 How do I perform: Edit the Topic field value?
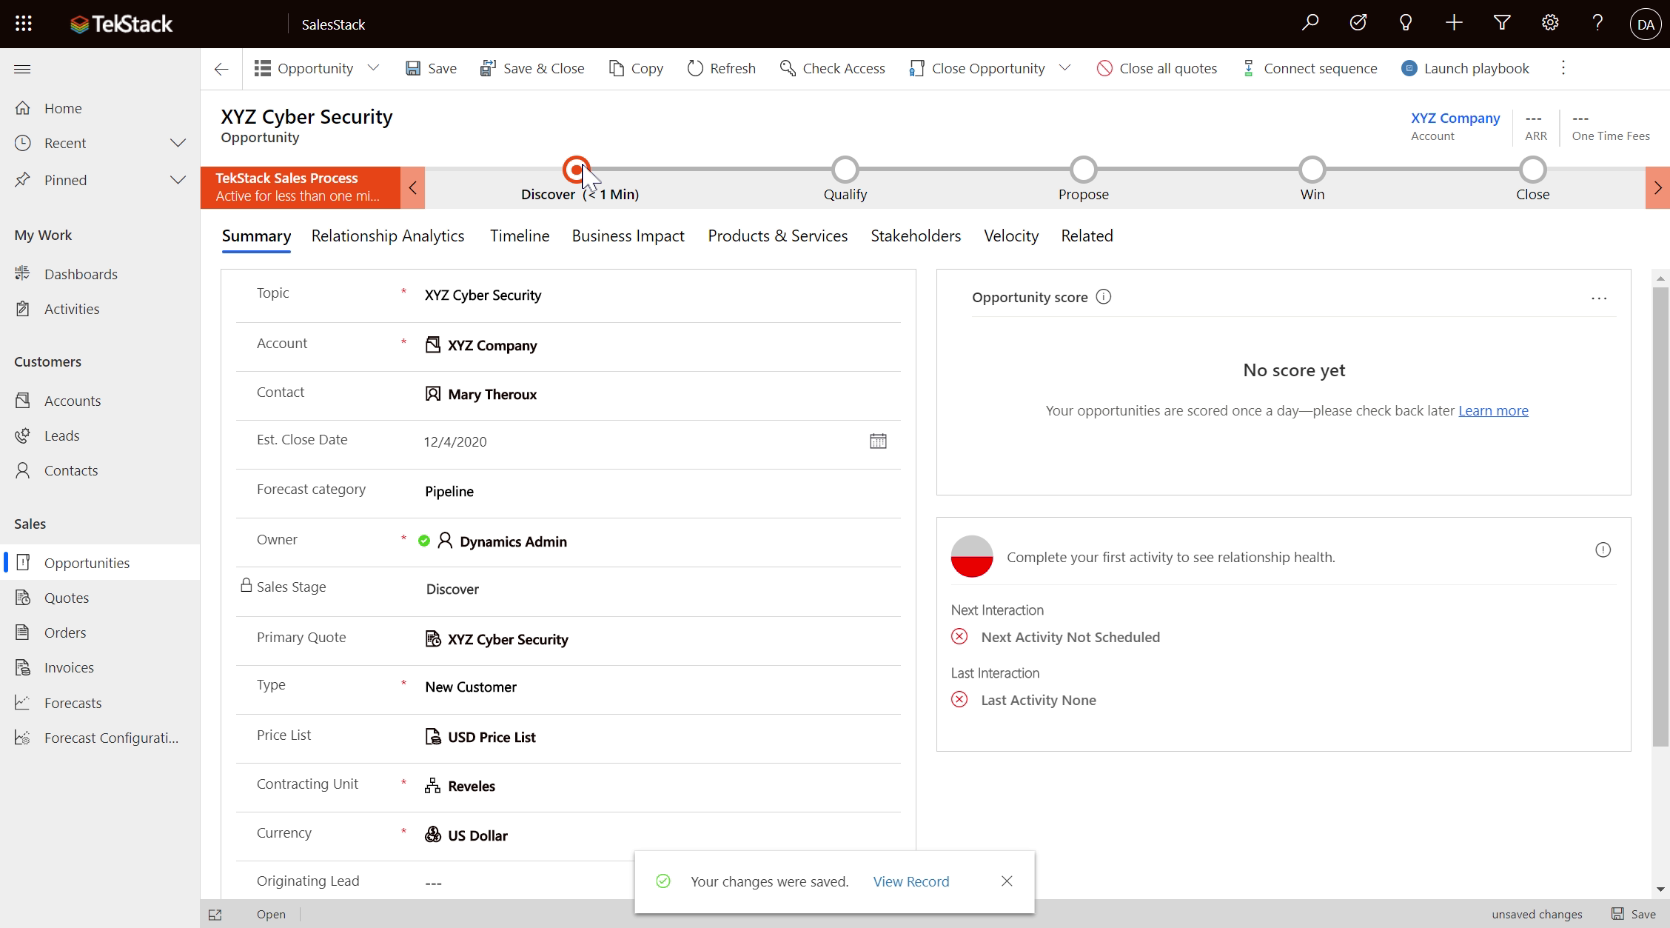pos(660,295)
